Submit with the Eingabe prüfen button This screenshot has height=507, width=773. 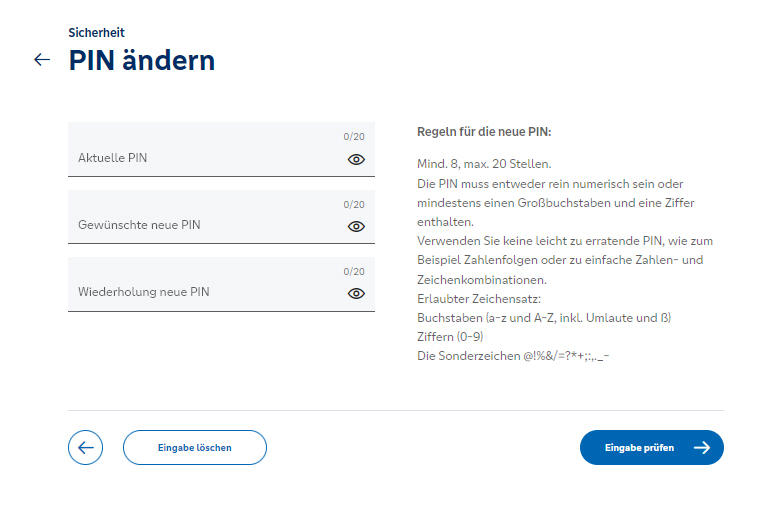click(652, 447)
